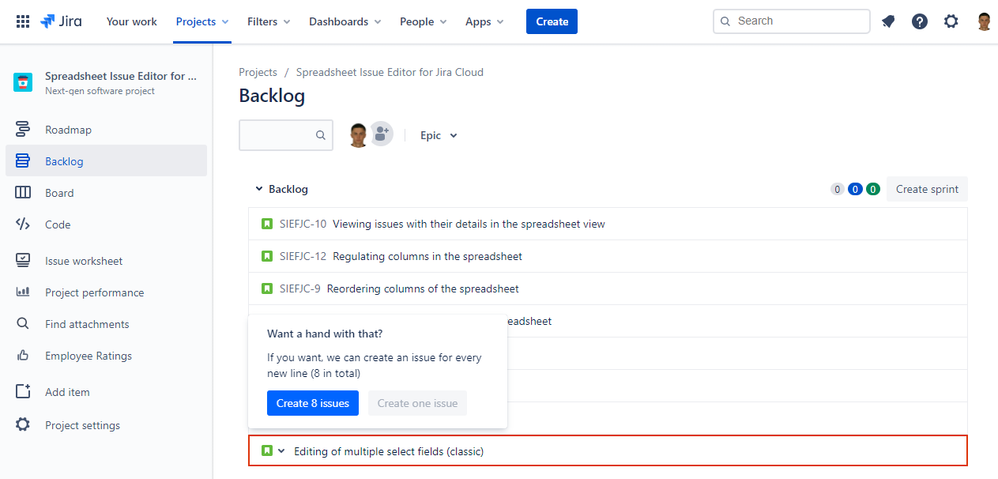Open Employee Ratings in sidebar
Viewport: 998px width, 479px height.
pyautogui.click(x=88, y=356)
